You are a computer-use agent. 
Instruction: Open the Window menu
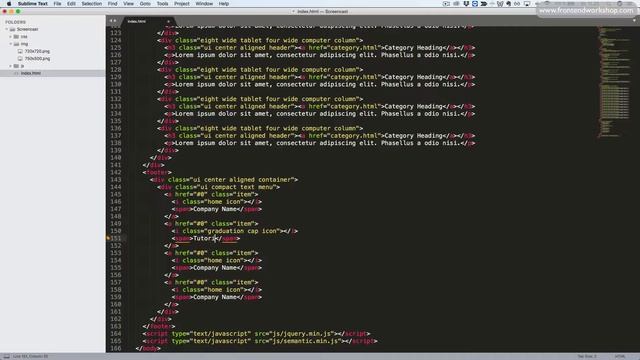[204, 4]
